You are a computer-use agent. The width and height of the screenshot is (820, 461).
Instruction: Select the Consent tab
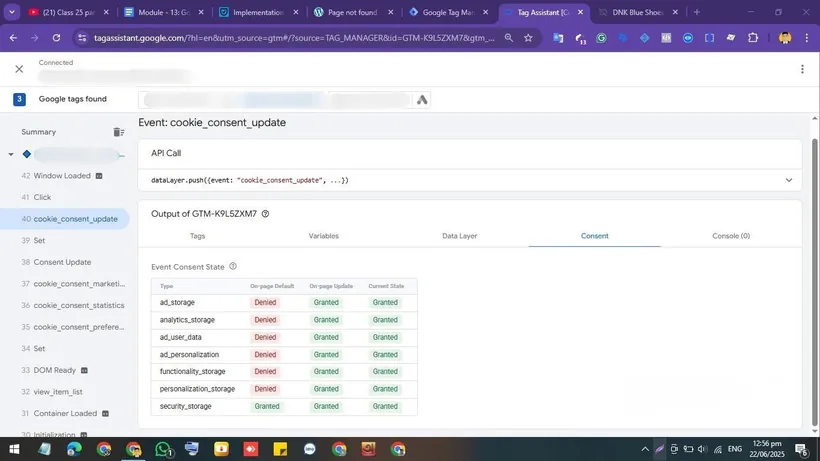click(594, 236)
